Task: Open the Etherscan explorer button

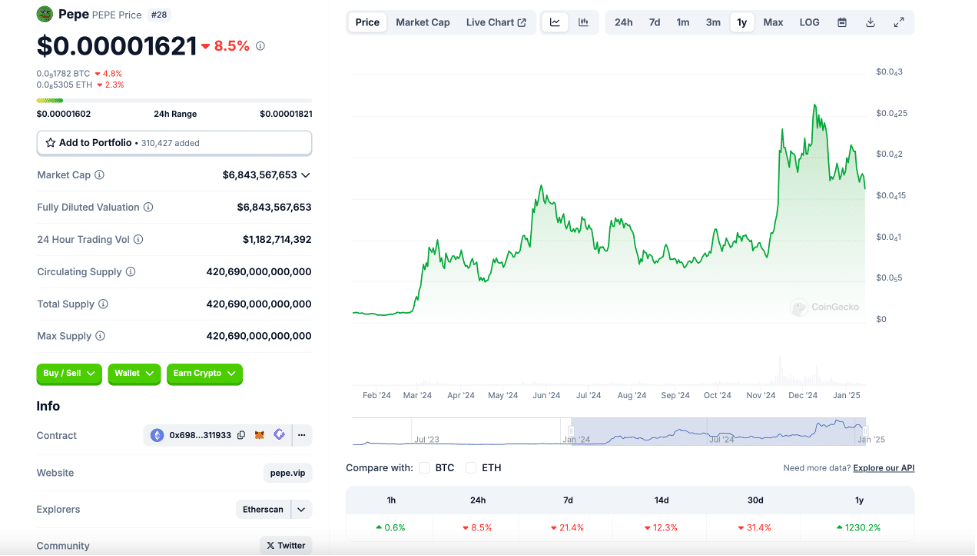Action: pos(263,509)
